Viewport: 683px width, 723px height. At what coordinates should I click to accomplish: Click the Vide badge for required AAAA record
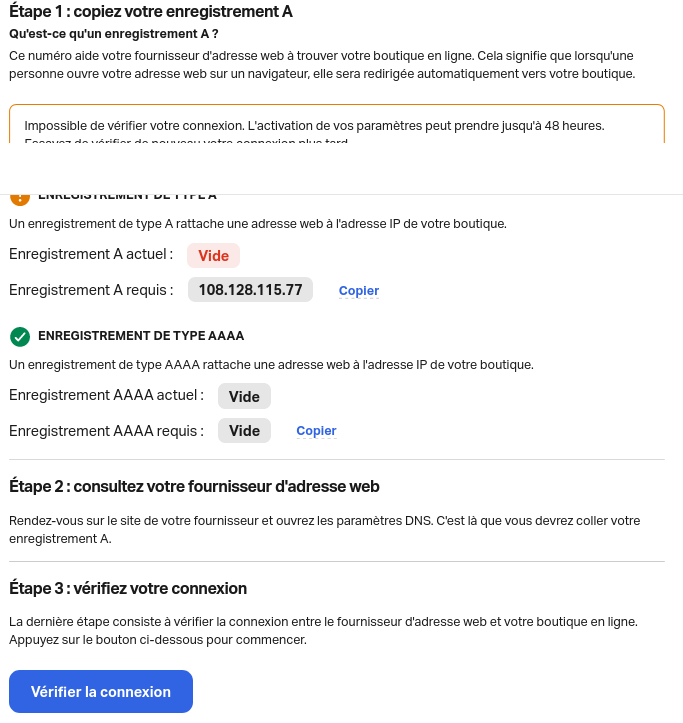click(x=244, y=431)
